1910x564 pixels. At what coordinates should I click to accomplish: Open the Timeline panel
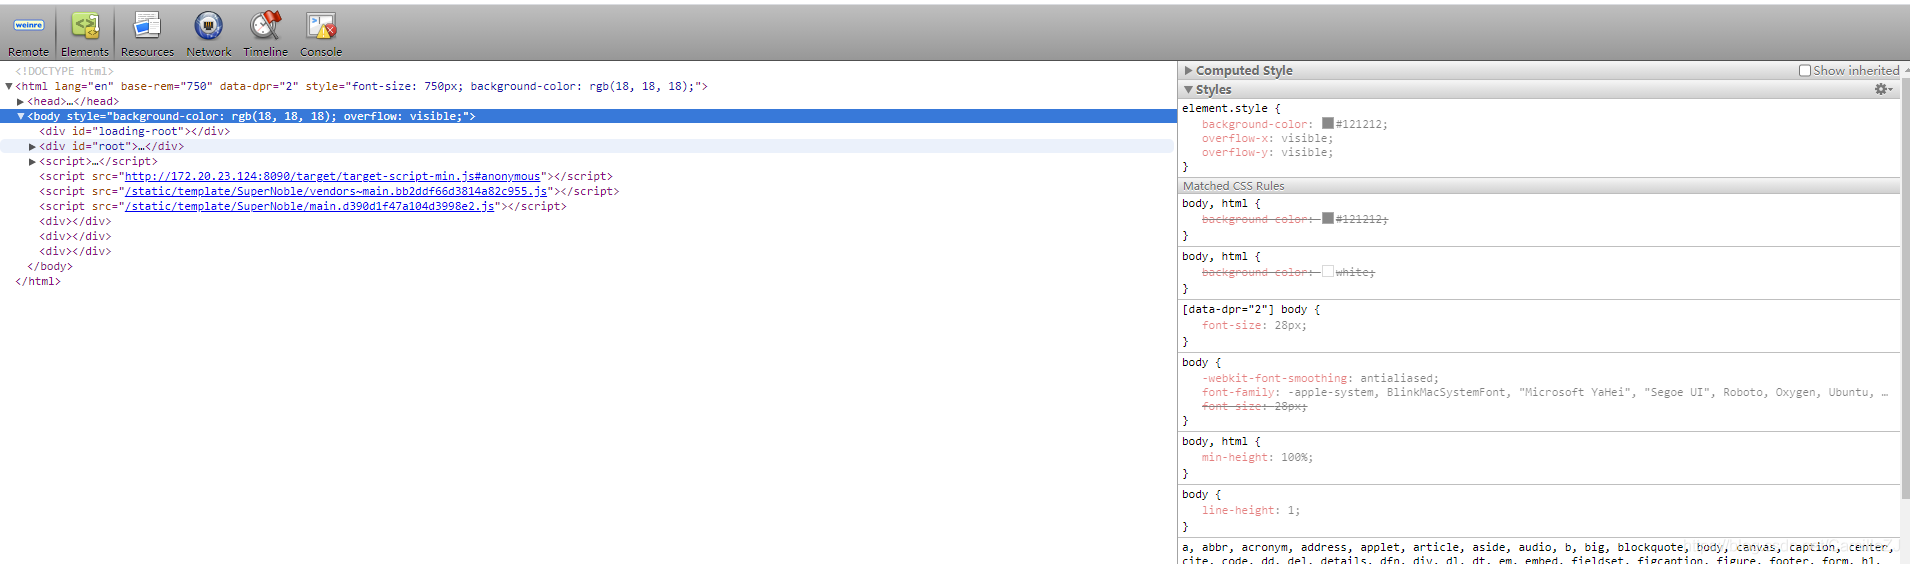(265, 33)
